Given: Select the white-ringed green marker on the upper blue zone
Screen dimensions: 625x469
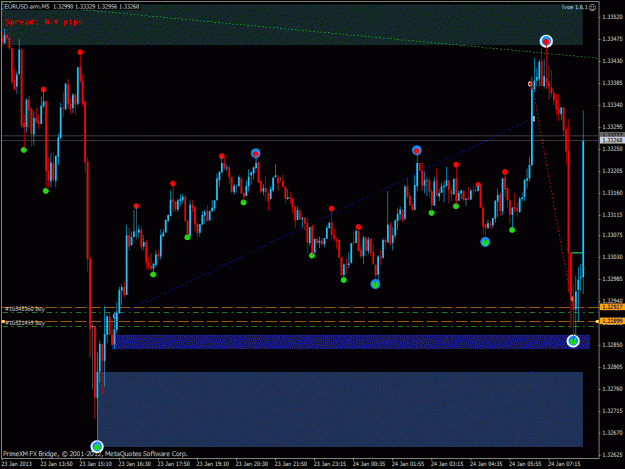Looking at the screenshot, I should (x=573, y=341).
